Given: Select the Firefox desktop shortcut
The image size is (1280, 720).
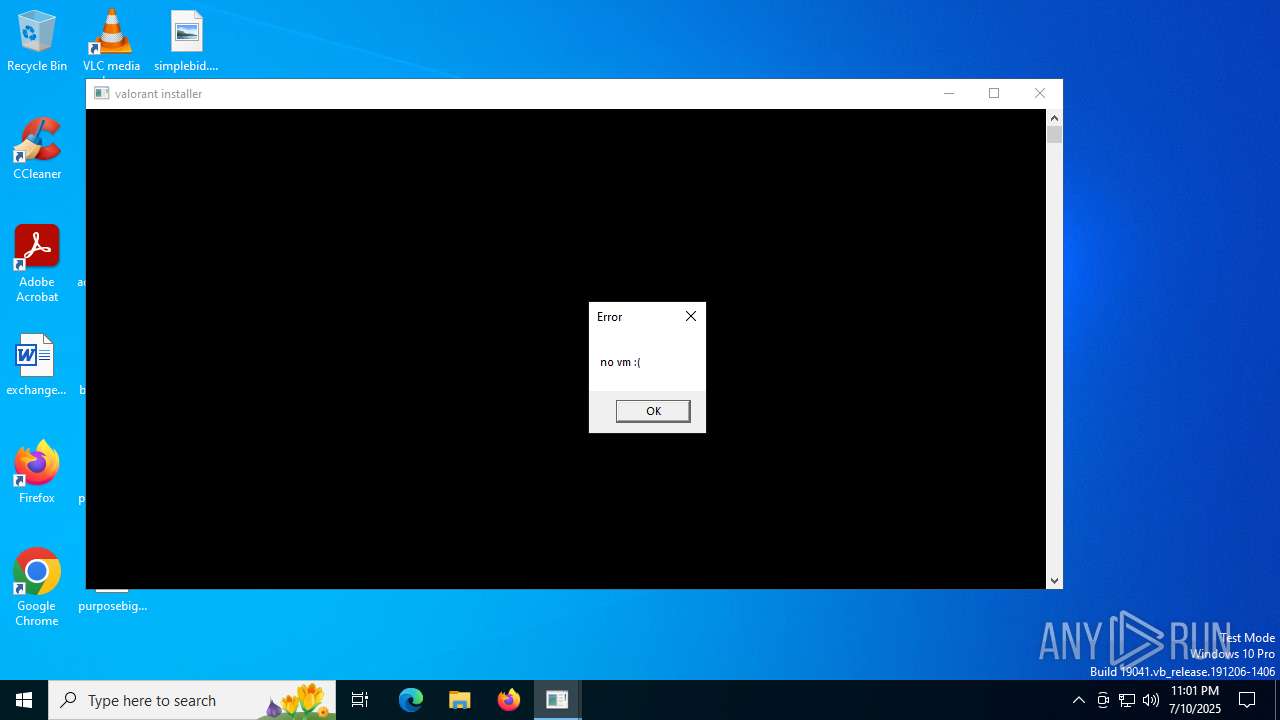Looking at the screenshot, I should coord(37,473).
